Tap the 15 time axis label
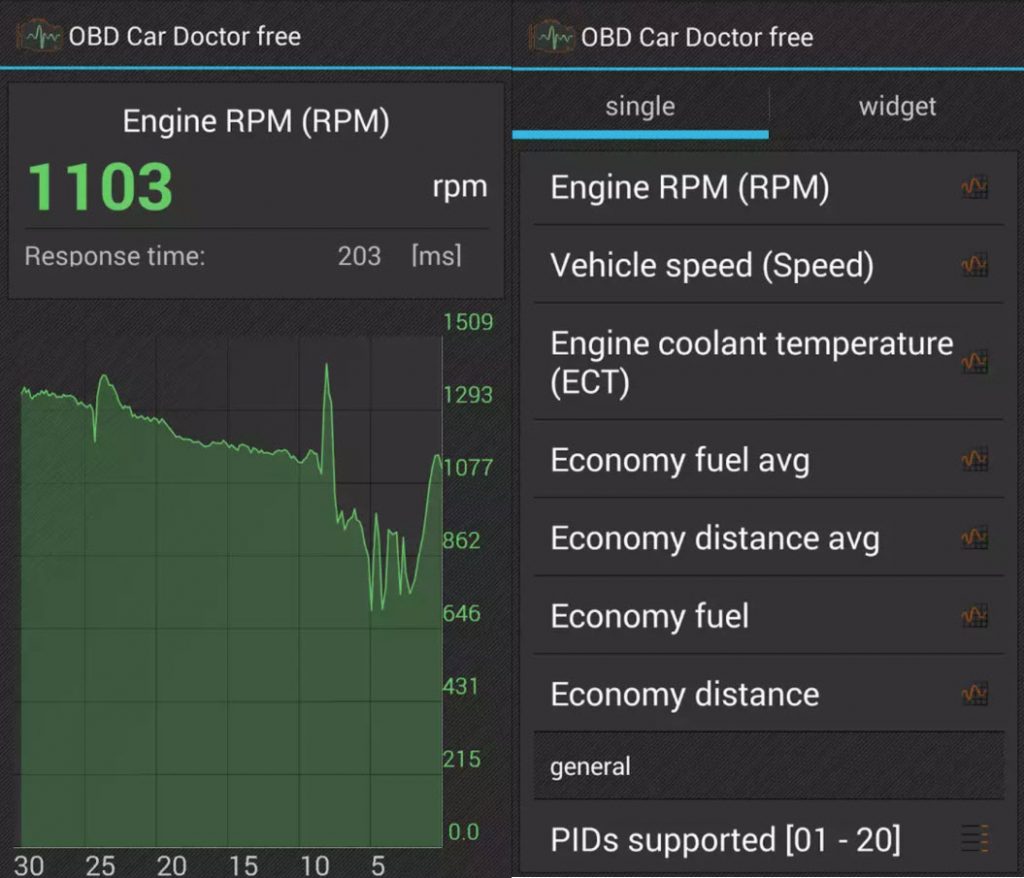The height and width of the screenshot is (878, 1024). click(244, 866)
